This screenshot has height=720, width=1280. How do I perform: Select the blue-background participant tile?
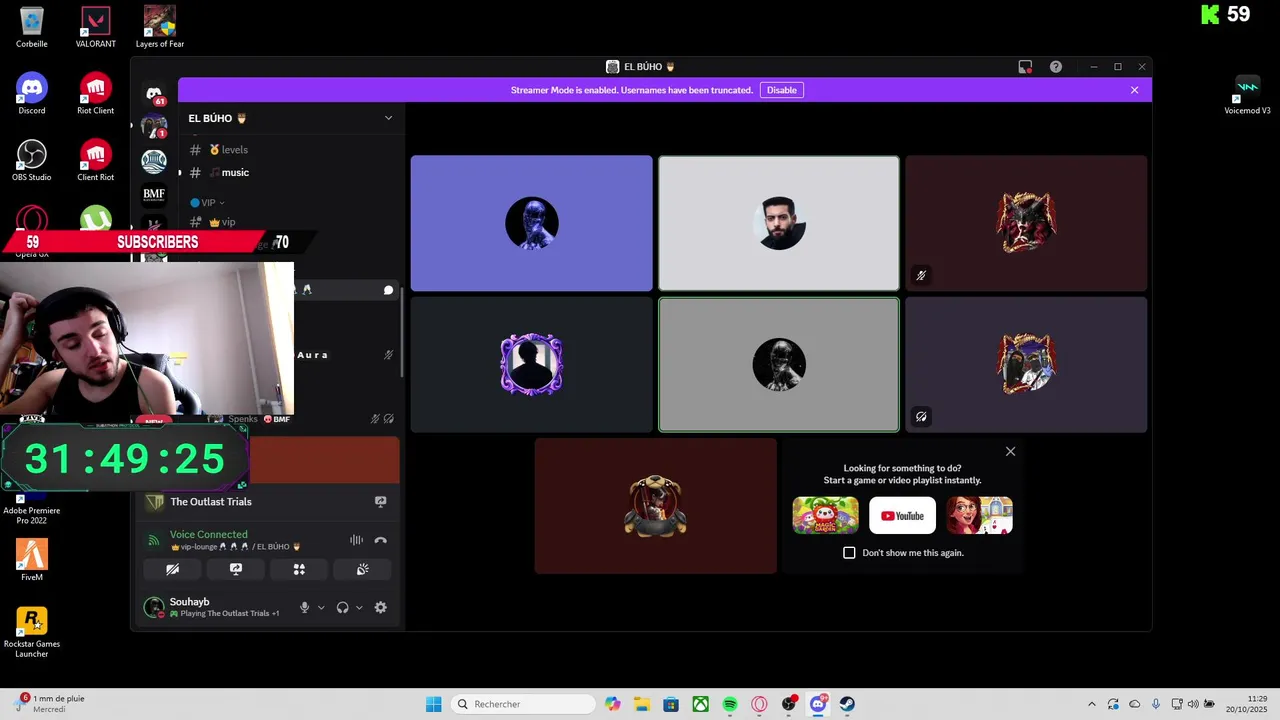[531, 223]
